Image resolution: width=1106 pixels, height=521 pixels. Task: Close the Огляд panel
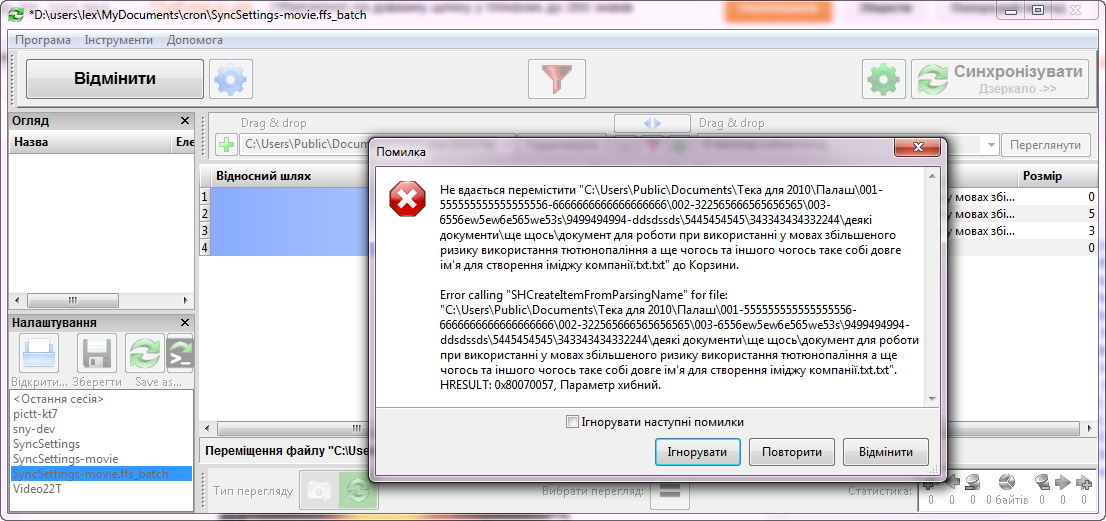[185, 121]
